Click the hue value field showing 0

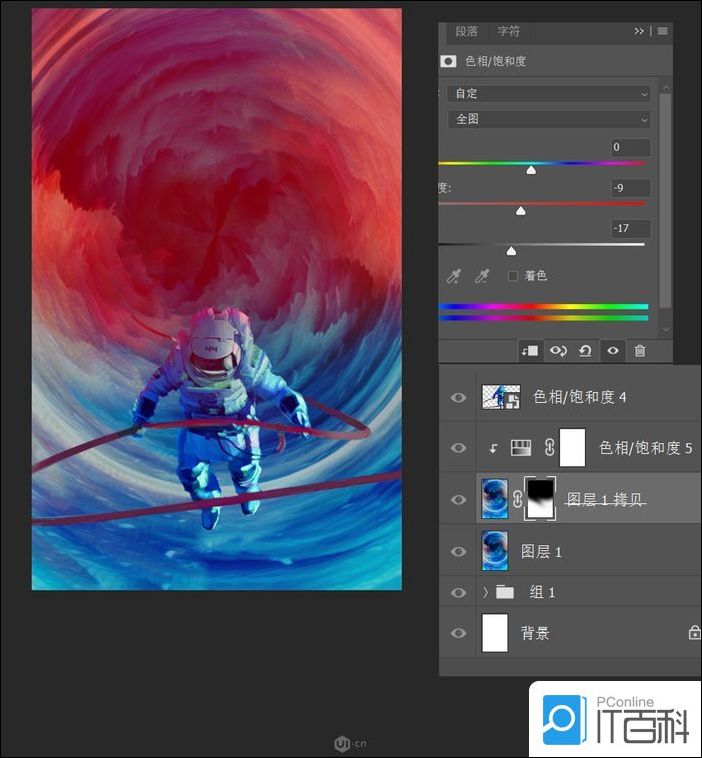click(630, 147)
